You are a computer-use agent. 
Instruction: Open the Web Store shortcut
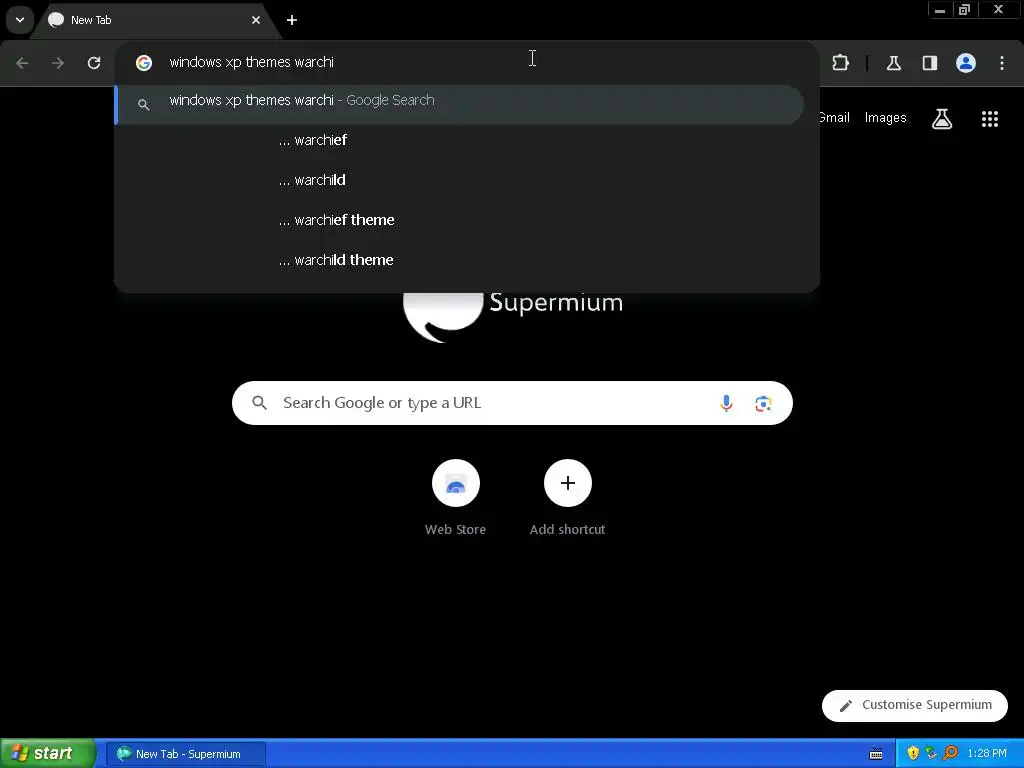456,498
